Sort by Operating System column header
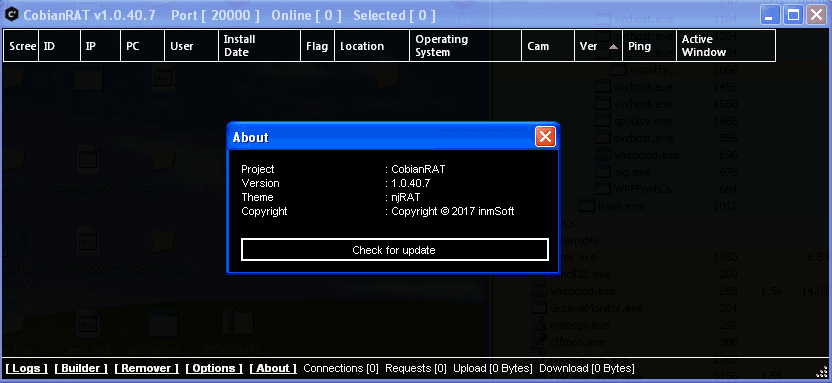 (465, 46)
